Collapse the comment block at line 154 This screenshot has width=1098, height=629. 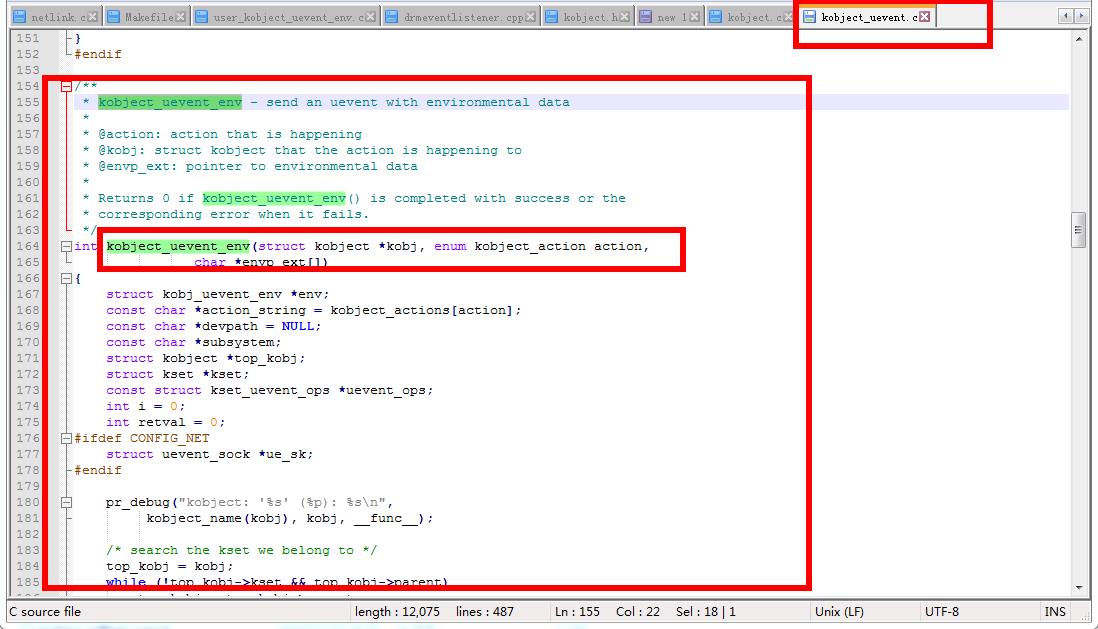[x=66, y=86]
